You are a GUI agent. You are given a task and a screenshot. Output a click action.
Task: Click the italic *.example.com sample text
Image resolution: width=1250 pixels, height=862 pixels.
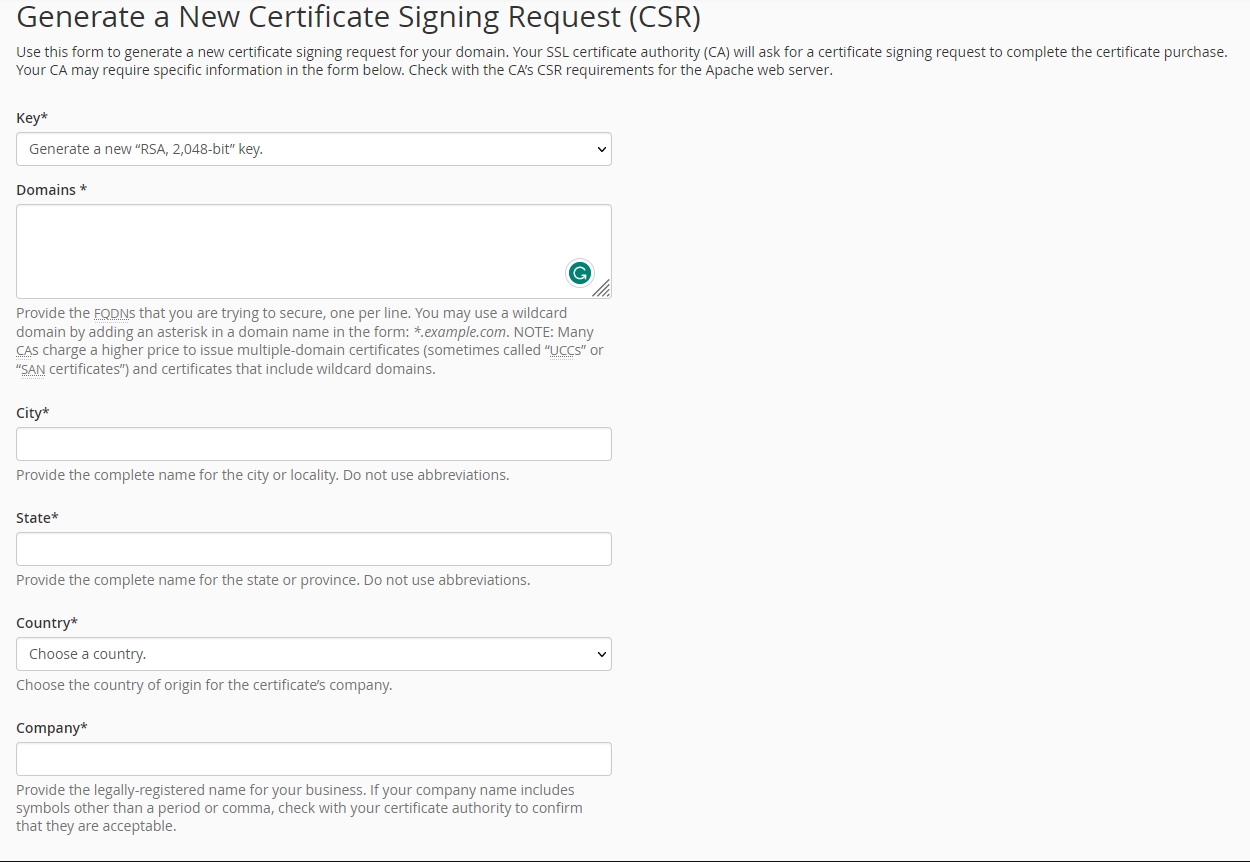(x=460, y=332)
